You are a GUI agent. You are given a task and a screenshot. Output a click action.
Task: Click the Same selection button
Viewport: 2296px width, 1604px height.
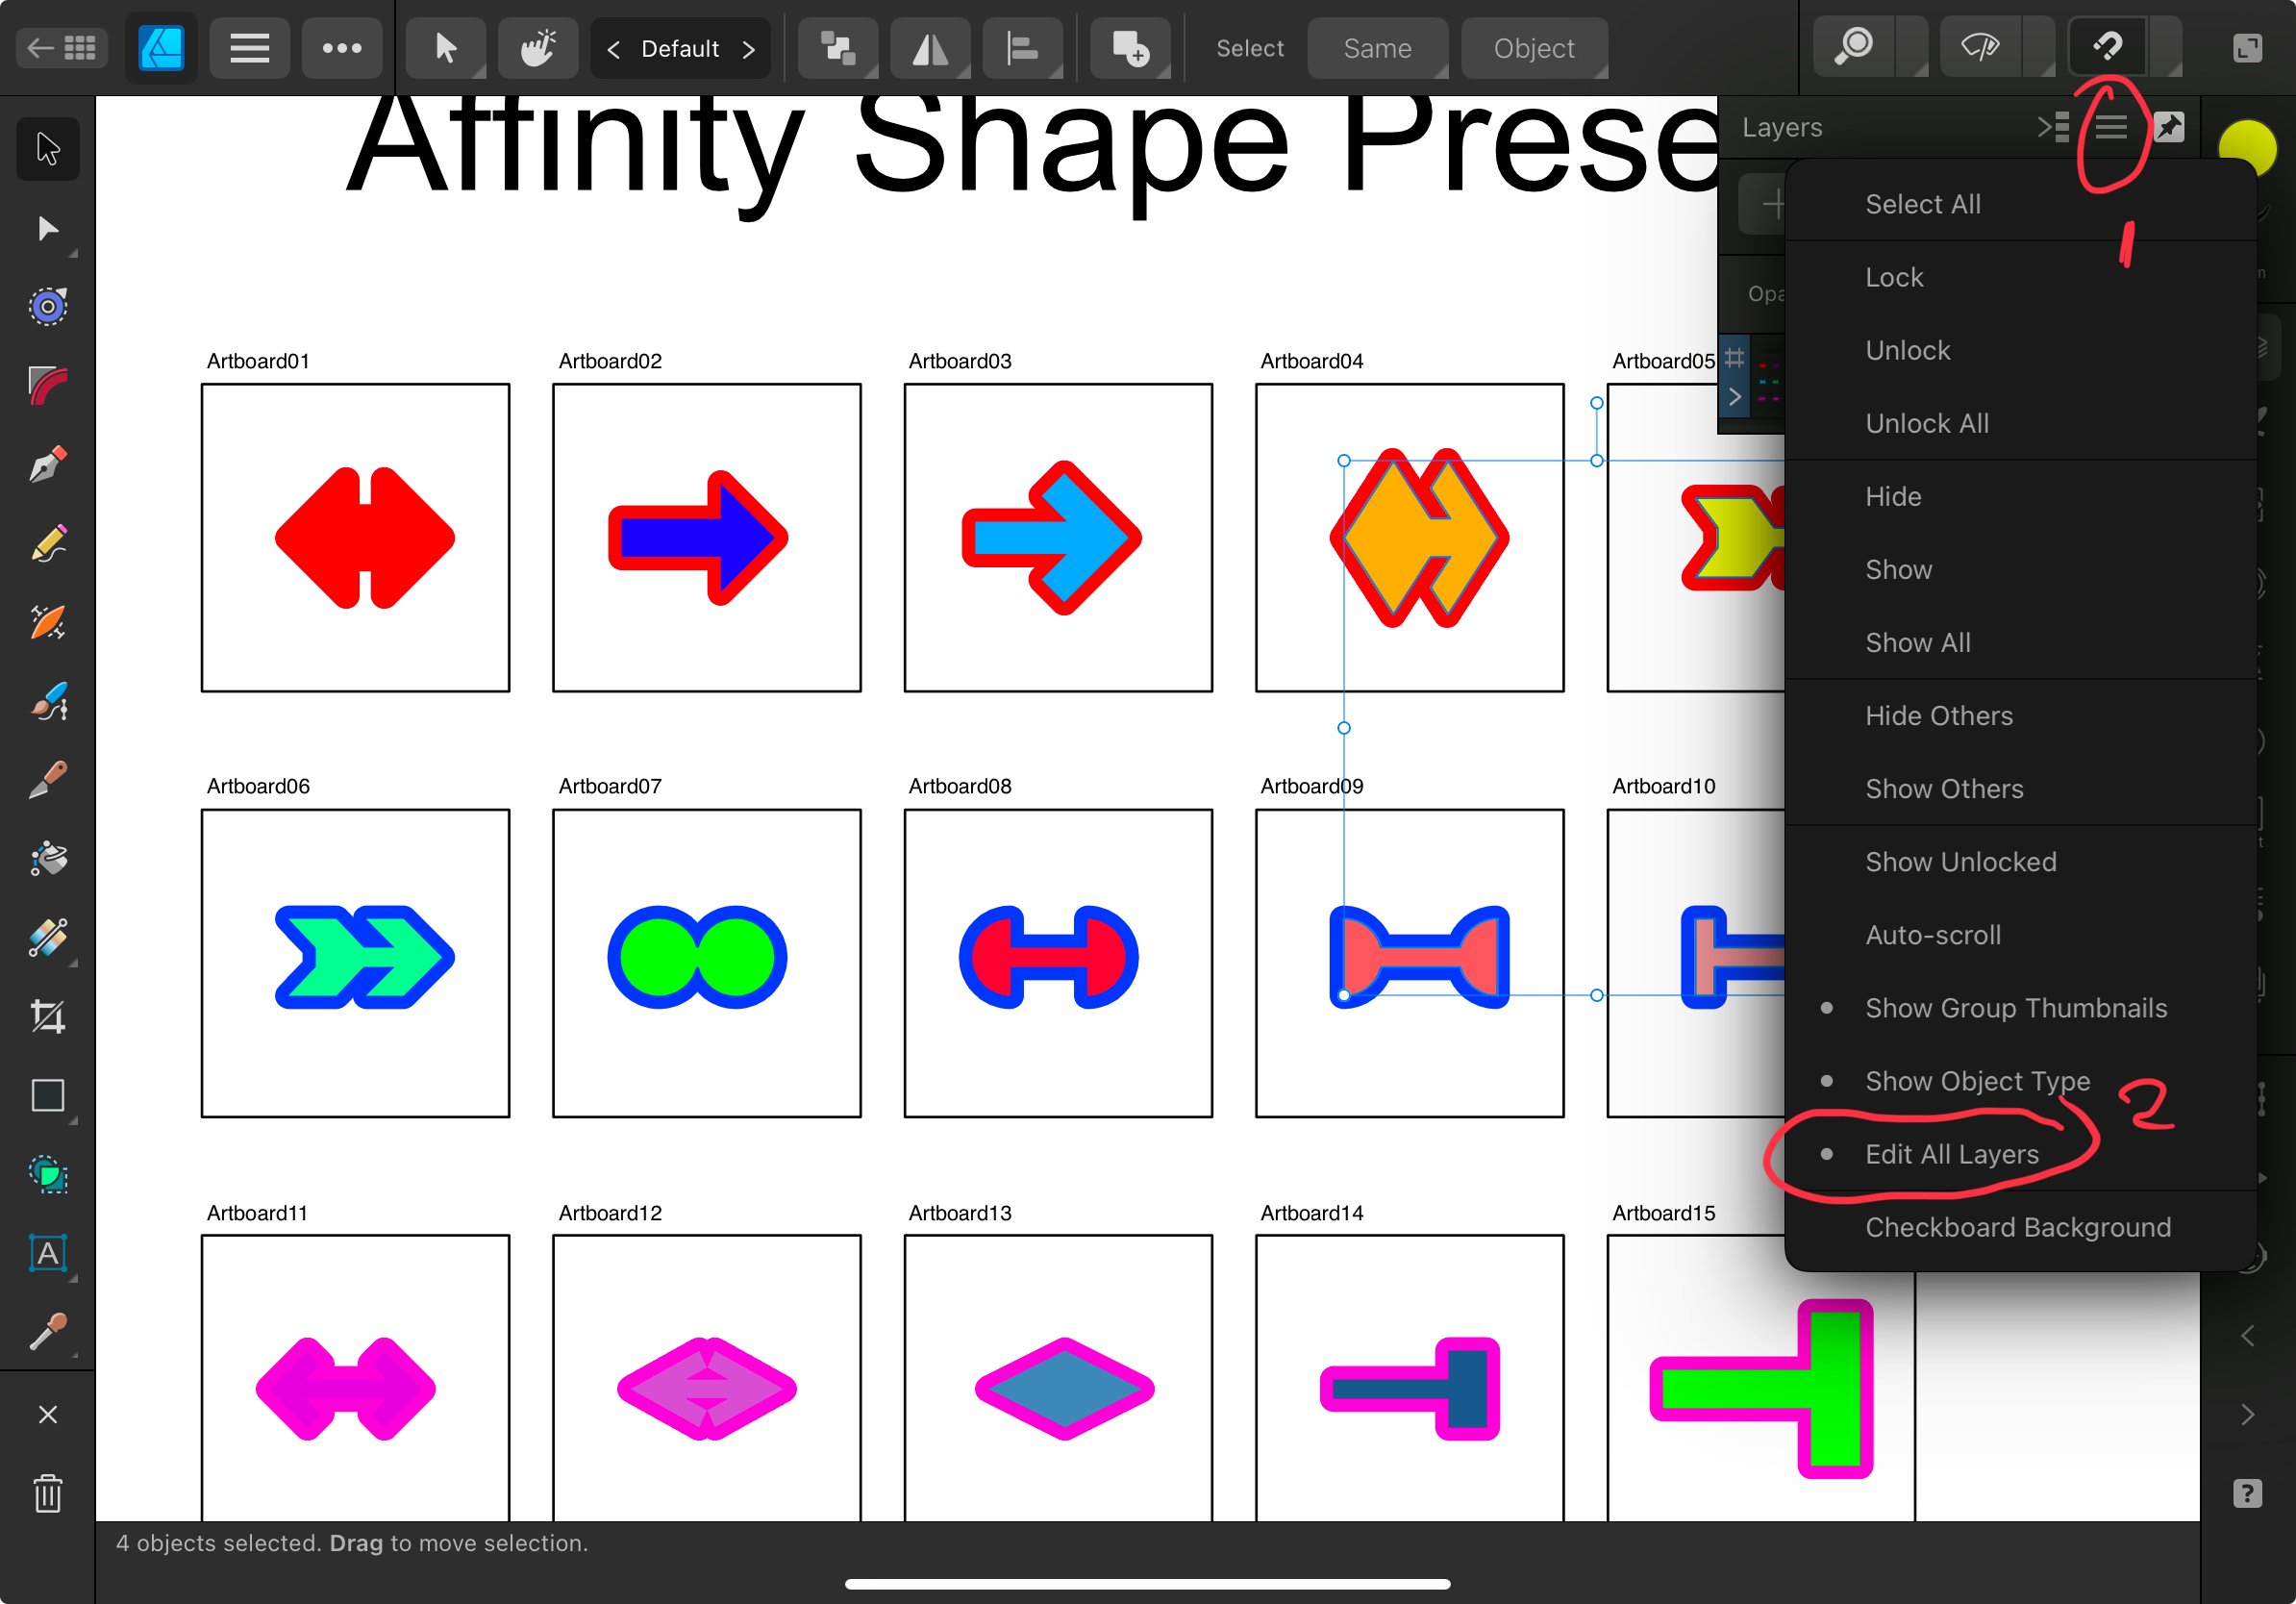1378,47
